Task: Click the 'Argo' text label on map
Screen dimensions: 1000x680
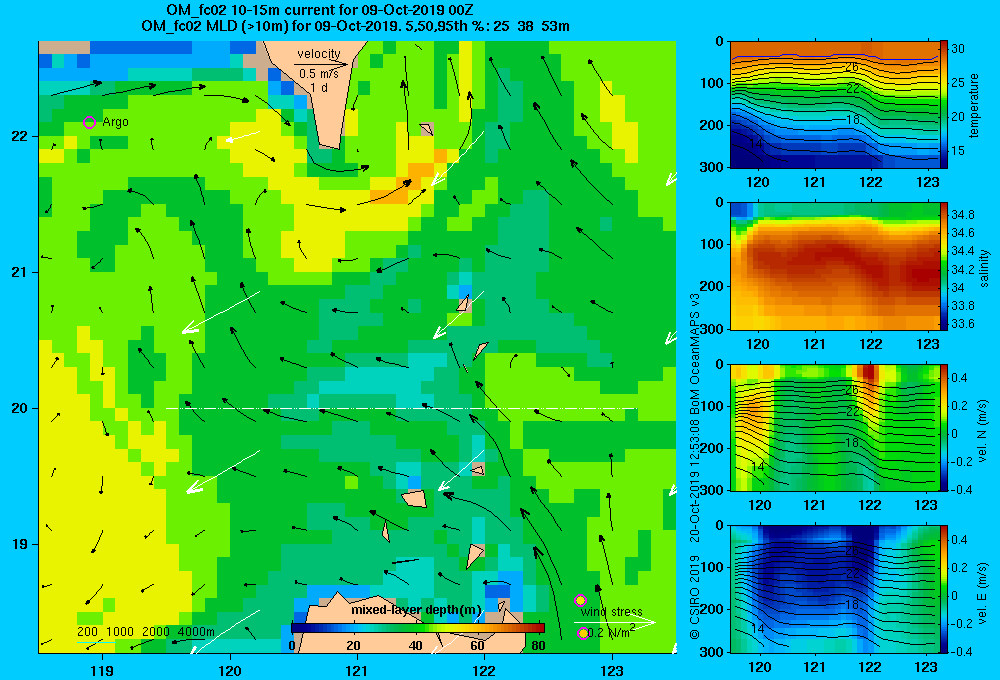Action: (115, 122)
